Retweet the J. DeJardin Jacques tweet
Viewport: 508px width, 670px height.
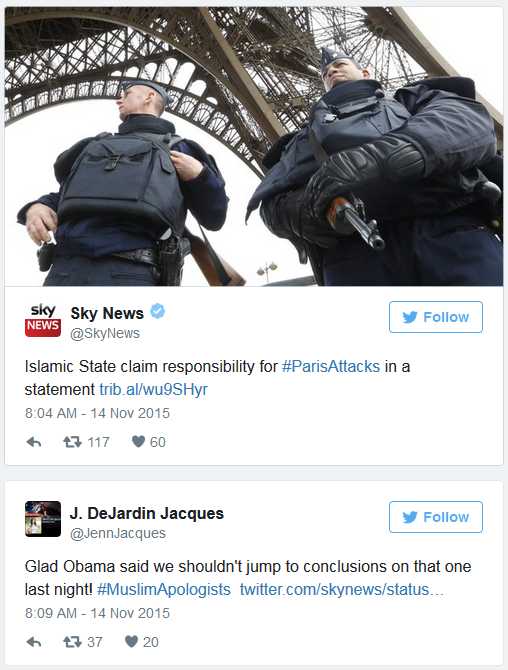point(72,642)
